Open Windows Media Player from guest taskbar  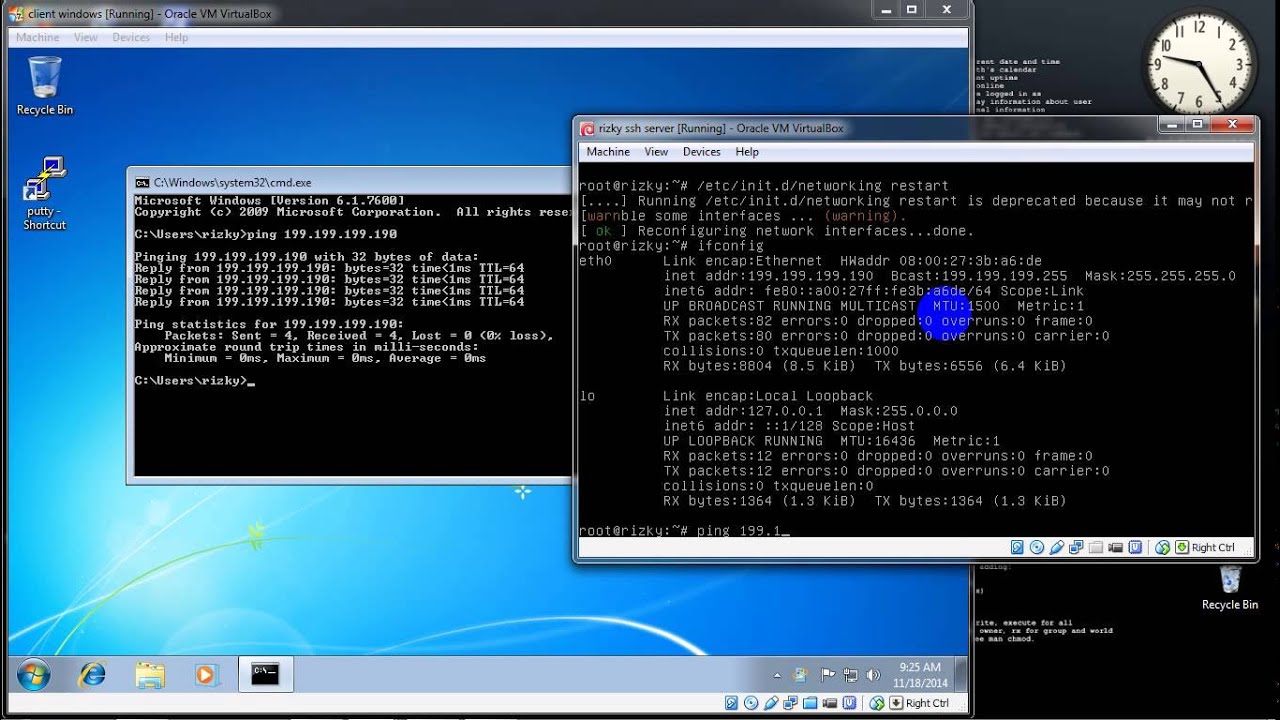tap(206, 674)
